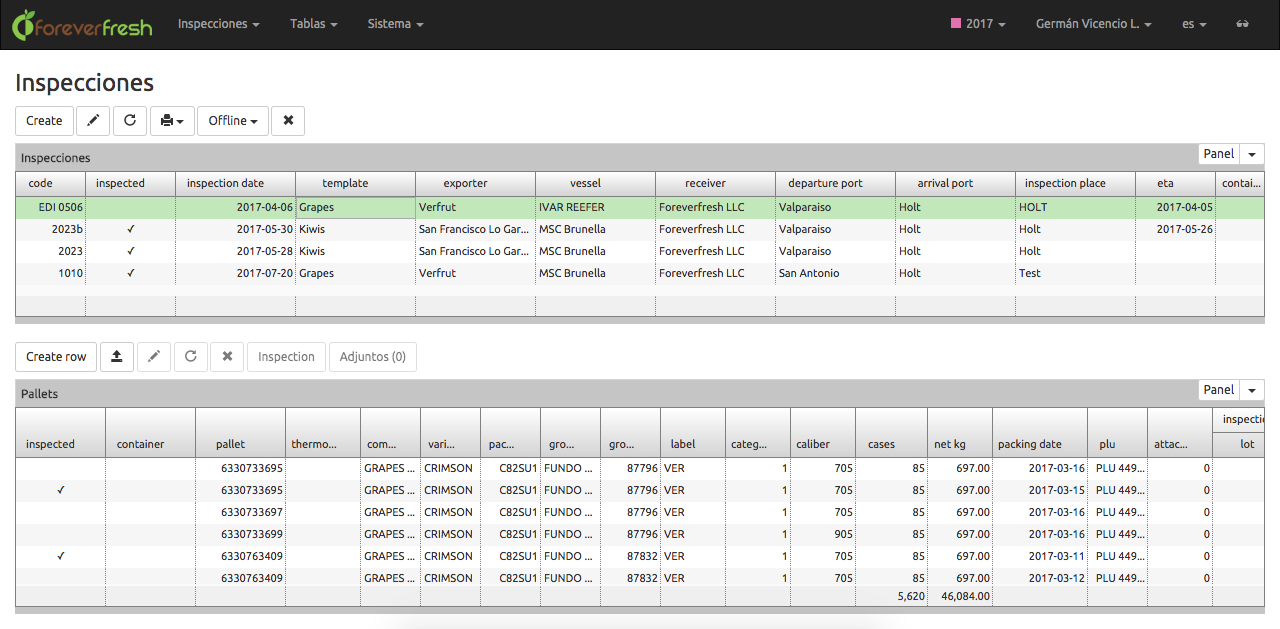Click the Inspection button
This screenshot has width=1280, height=629.
(286, 357)
